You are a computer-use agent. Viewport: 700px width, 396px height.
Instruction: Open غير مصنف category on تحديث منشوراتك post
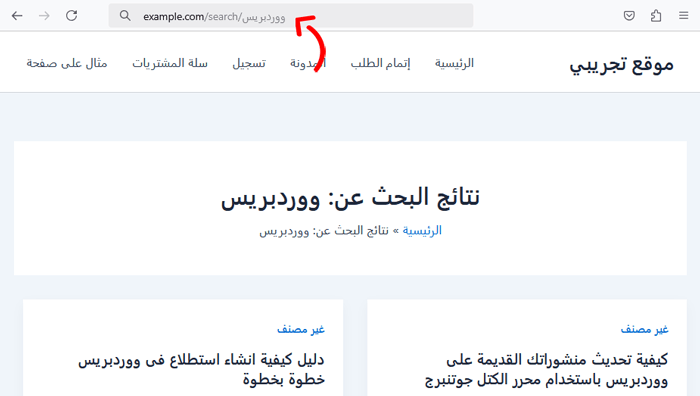pos(644,329)
